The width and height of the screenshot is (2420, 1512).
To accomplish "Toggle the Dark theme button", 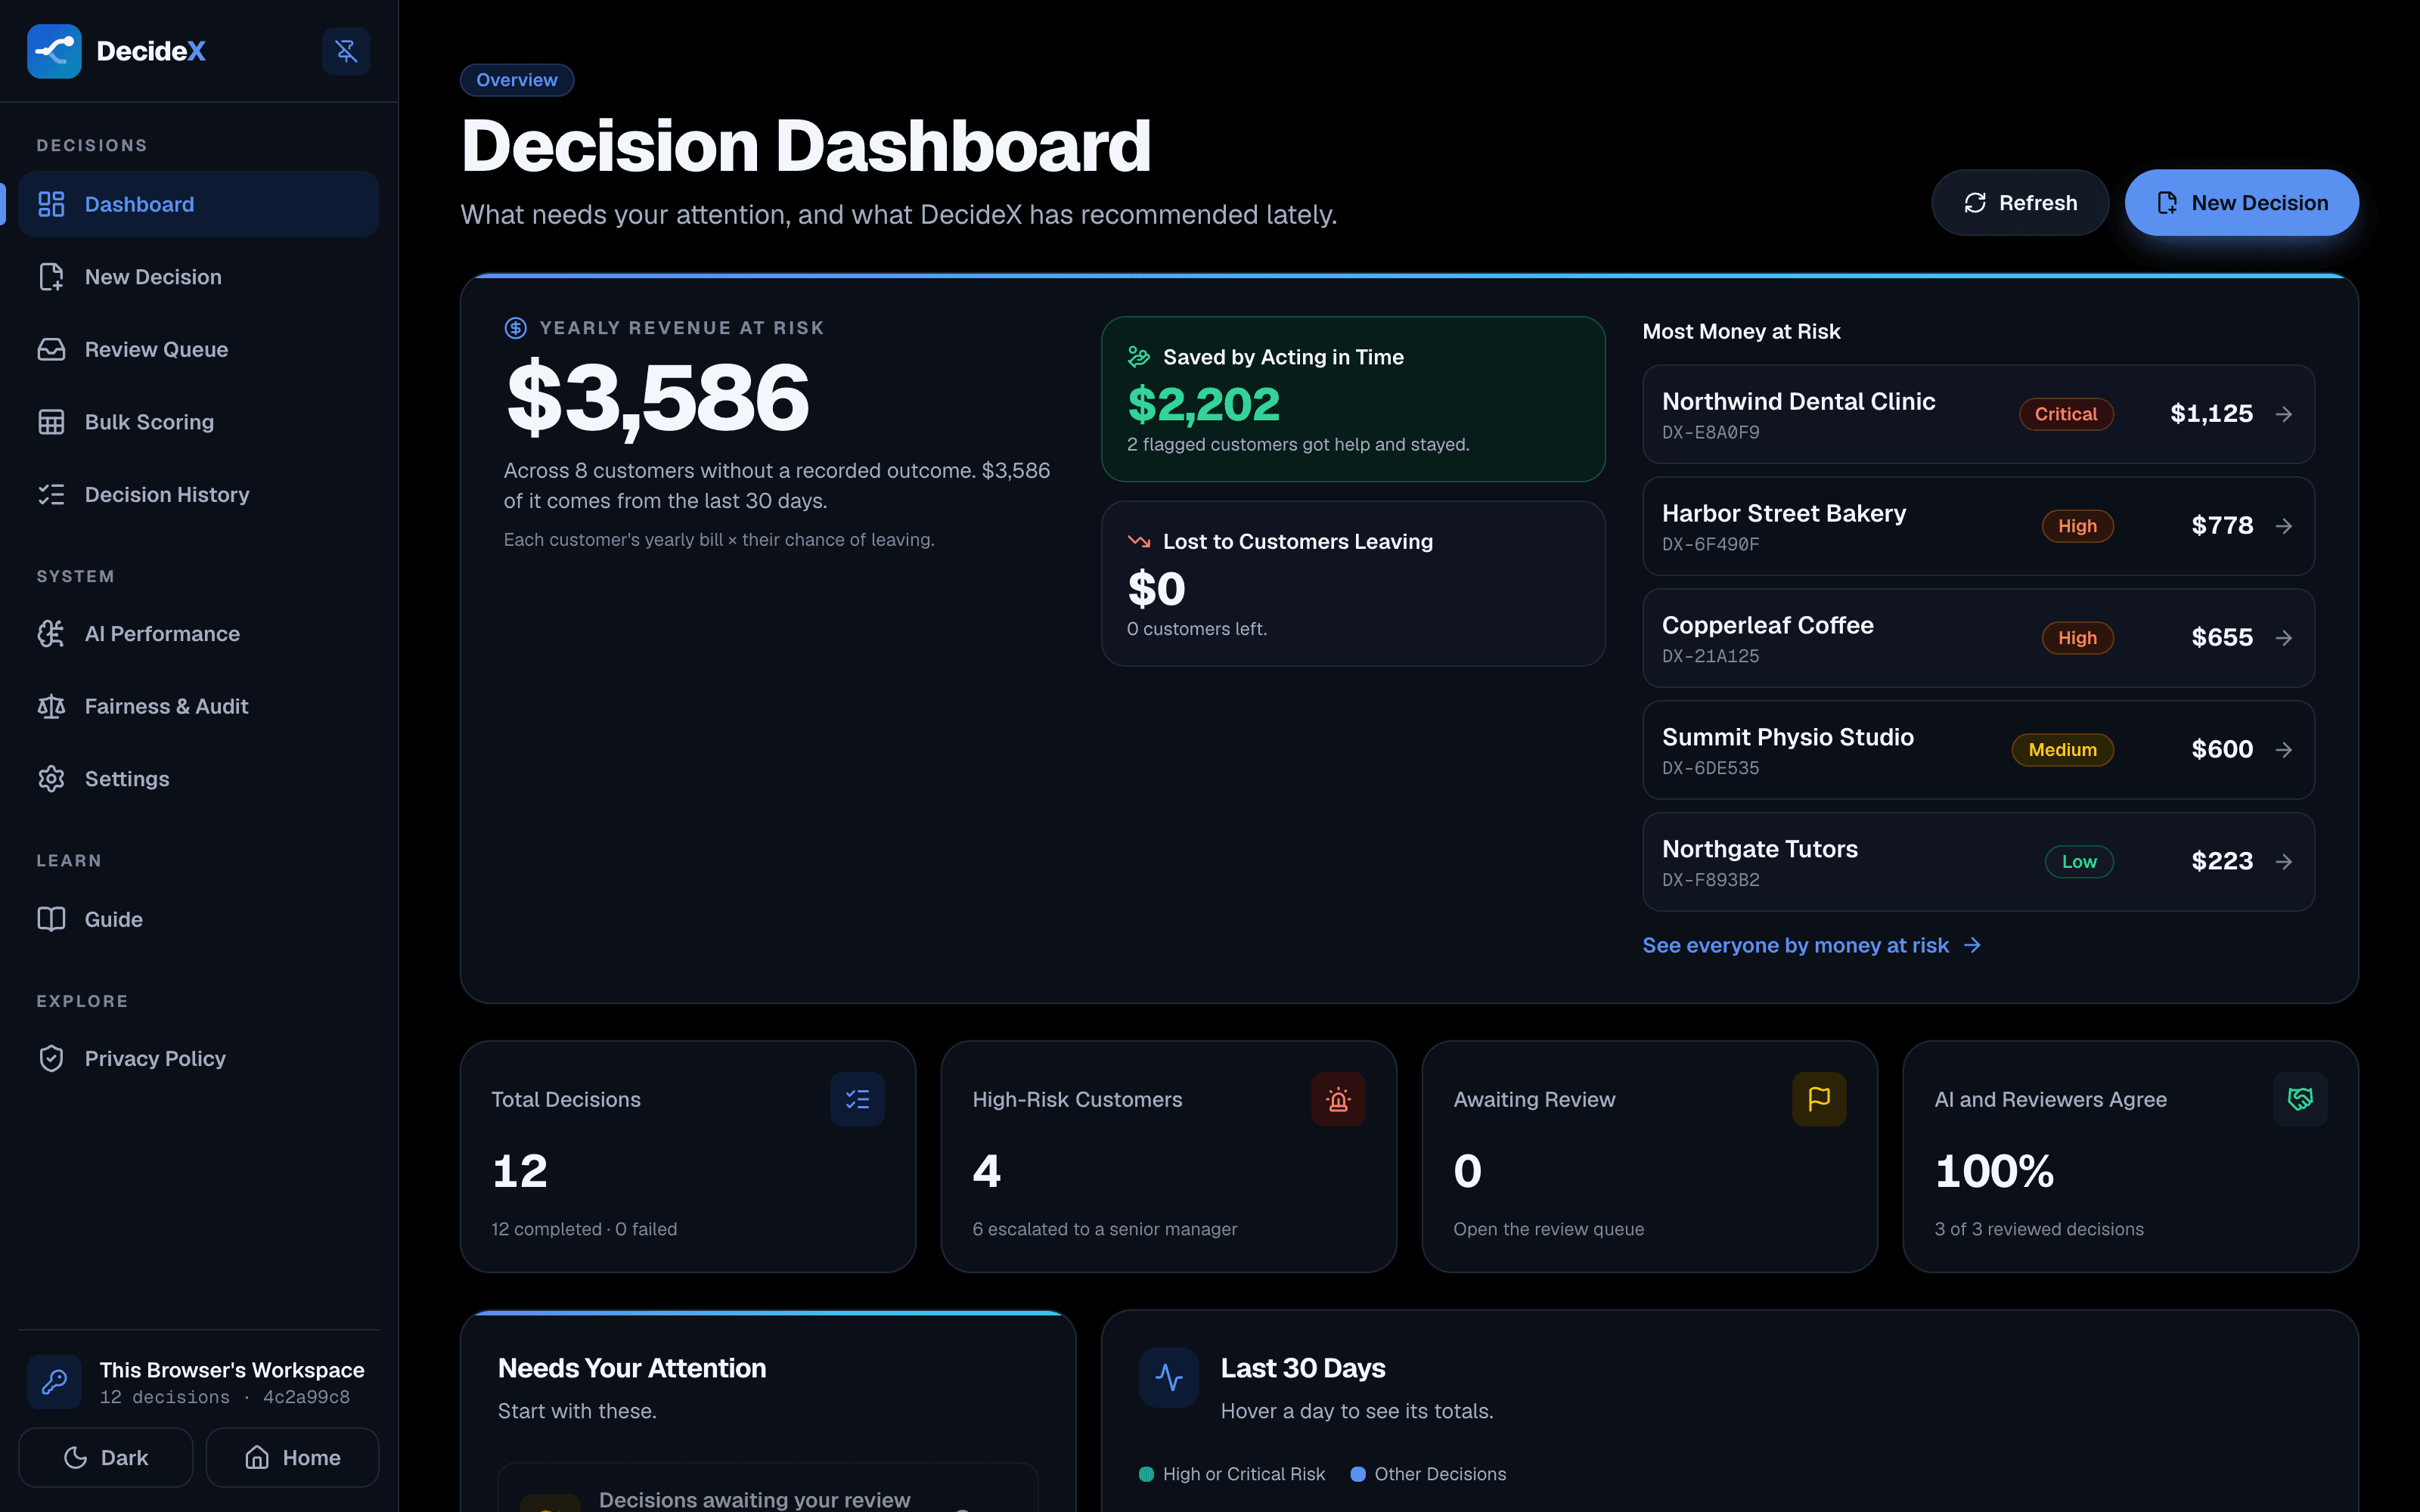I will (x=106, y=1458).
